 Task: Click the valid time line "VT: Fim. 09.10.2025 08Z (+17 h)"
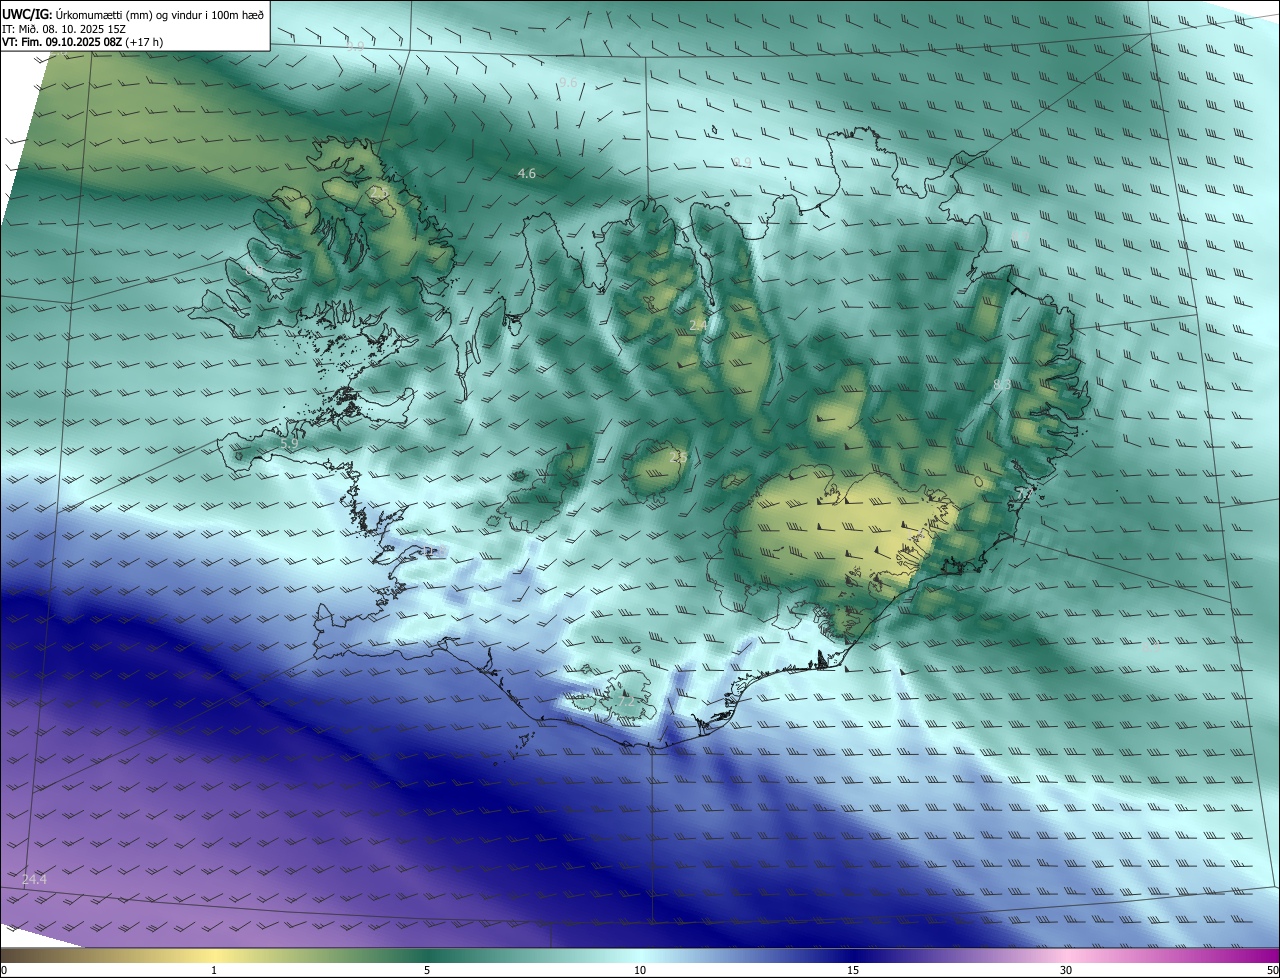tap(83, 43)
